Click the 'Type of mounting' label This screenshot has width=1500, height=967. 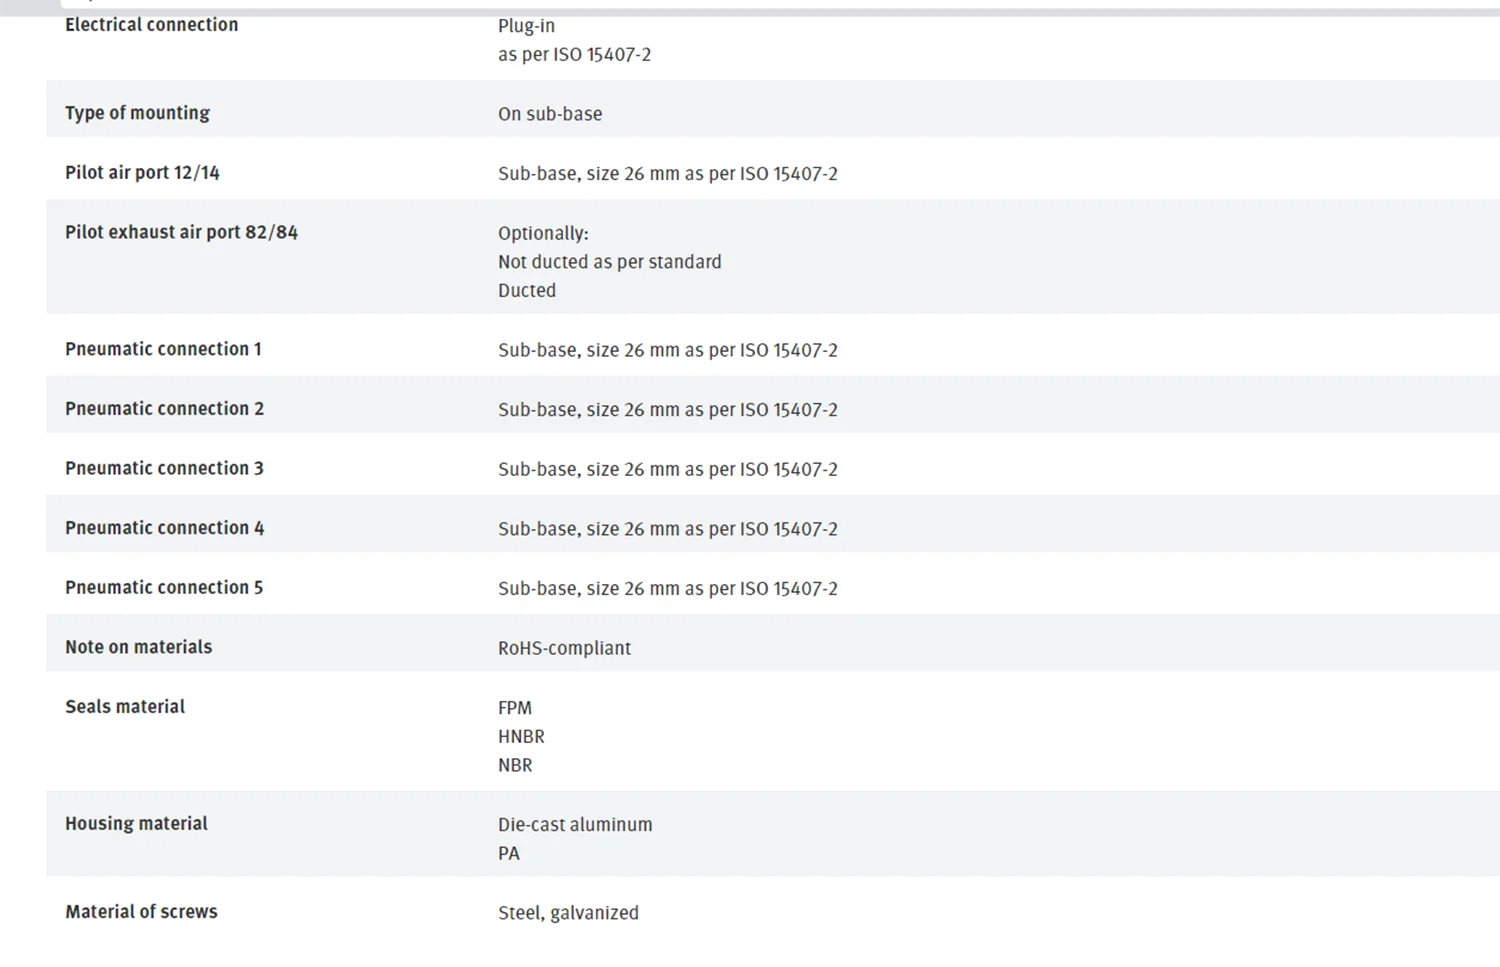click(137, 113)
